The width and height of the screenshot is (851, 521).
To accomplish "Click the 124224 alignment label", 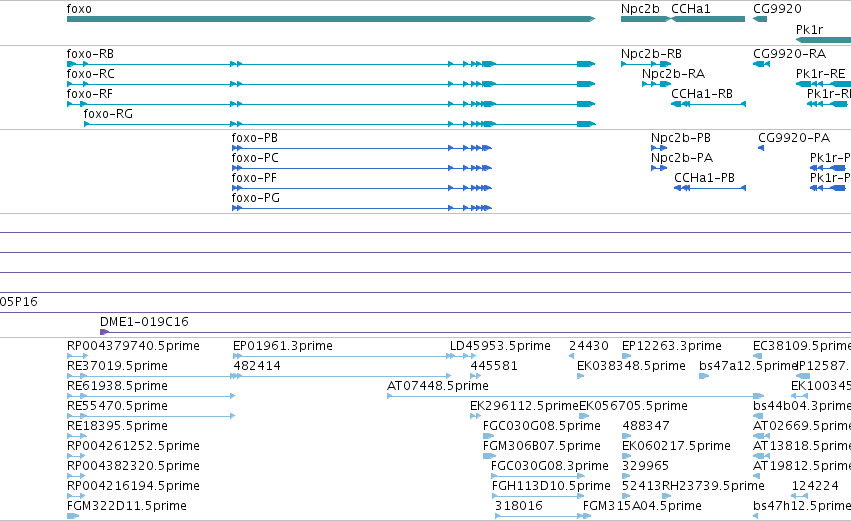I will [x=815, y=486].
